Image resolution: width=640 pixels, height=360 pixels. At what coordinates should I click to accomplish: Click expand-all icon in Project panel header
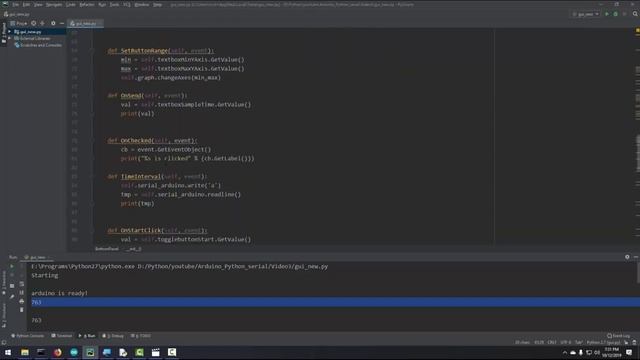[x=42, y=23]
